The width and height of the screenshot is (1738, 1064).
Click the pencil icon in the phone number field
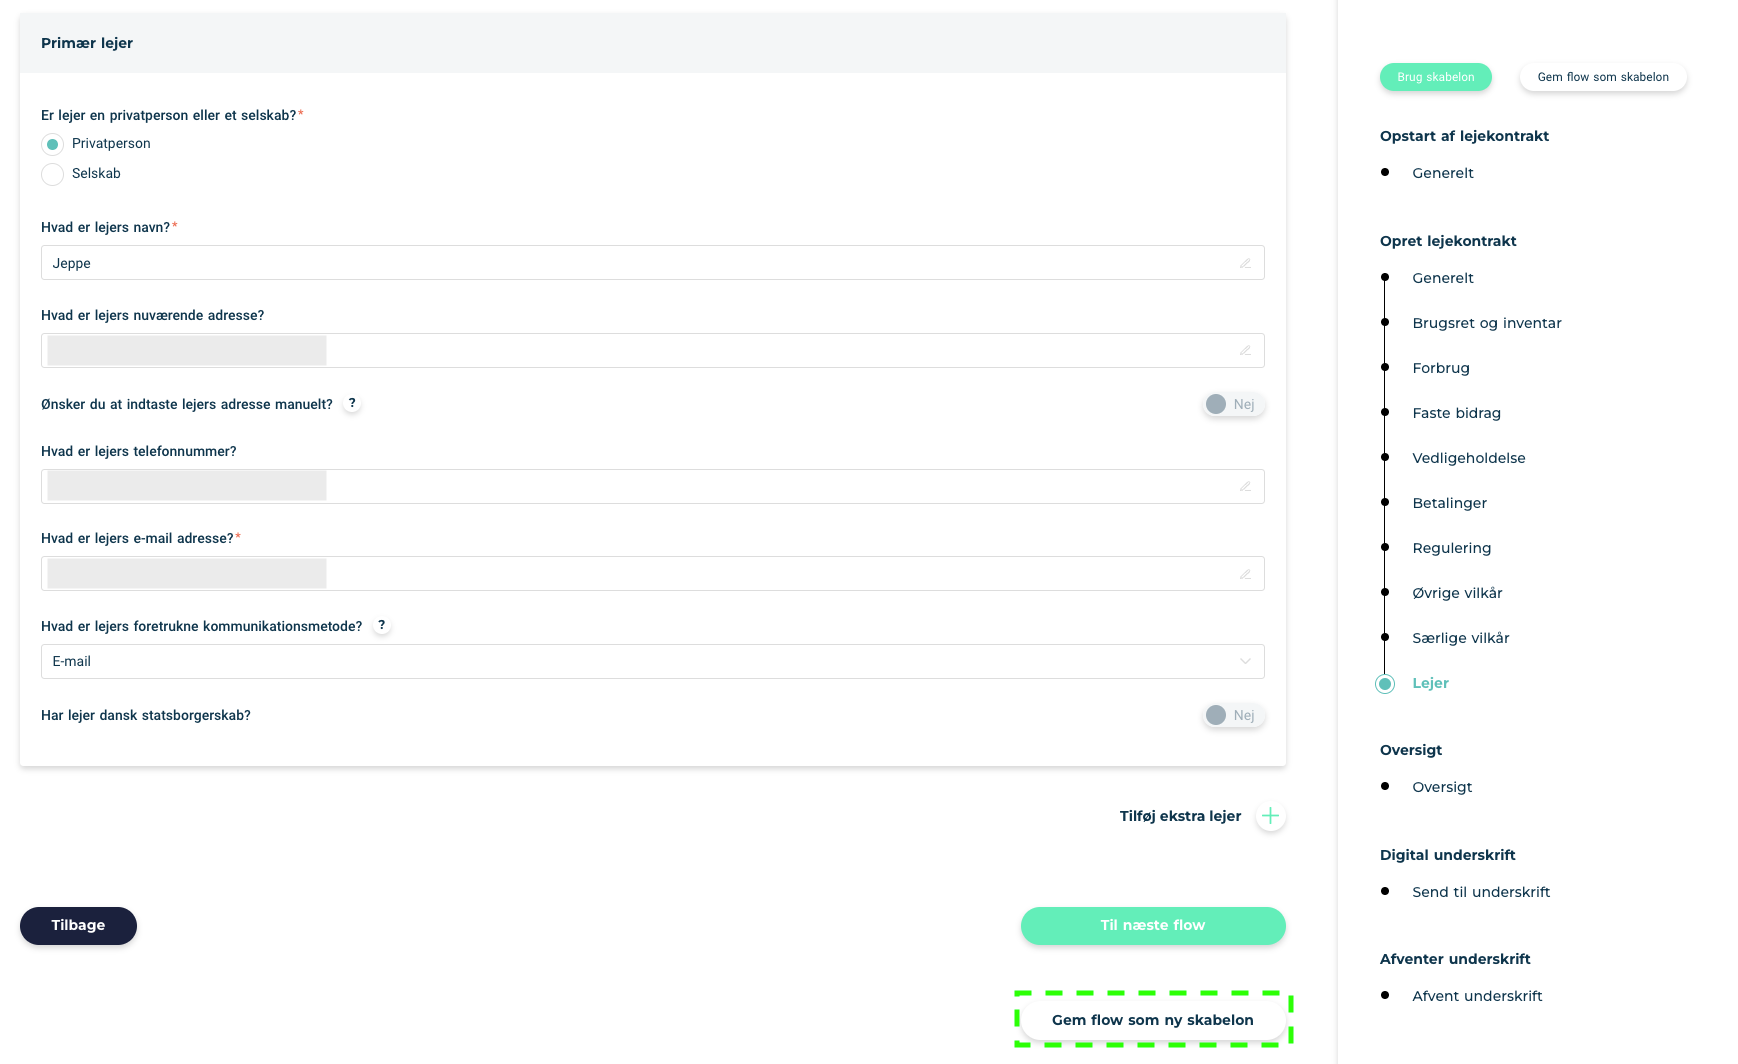(1245, 487)
